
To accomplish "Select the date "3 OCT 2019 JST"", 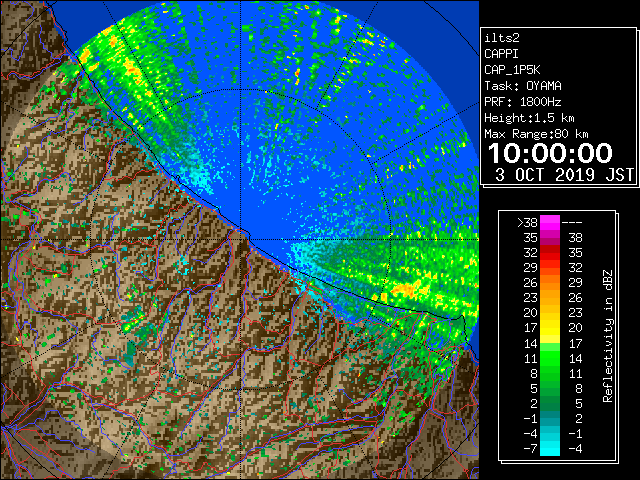I will click(564, 175).
